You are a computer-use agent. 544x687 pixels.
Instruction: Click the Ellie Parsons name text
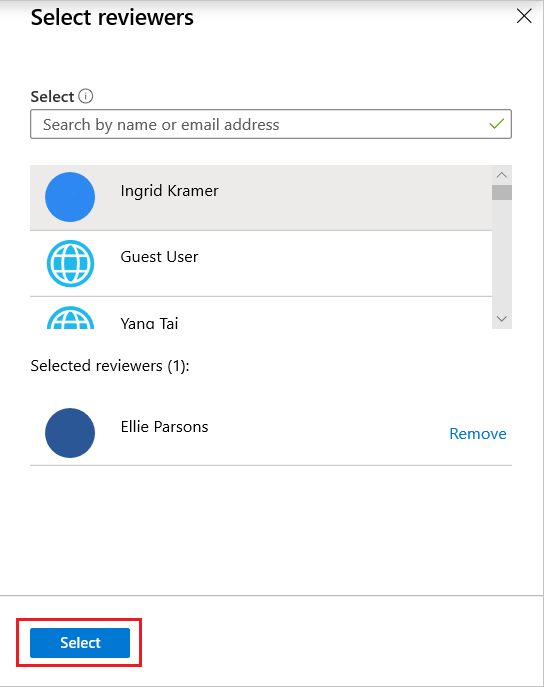tap(164, 427)
